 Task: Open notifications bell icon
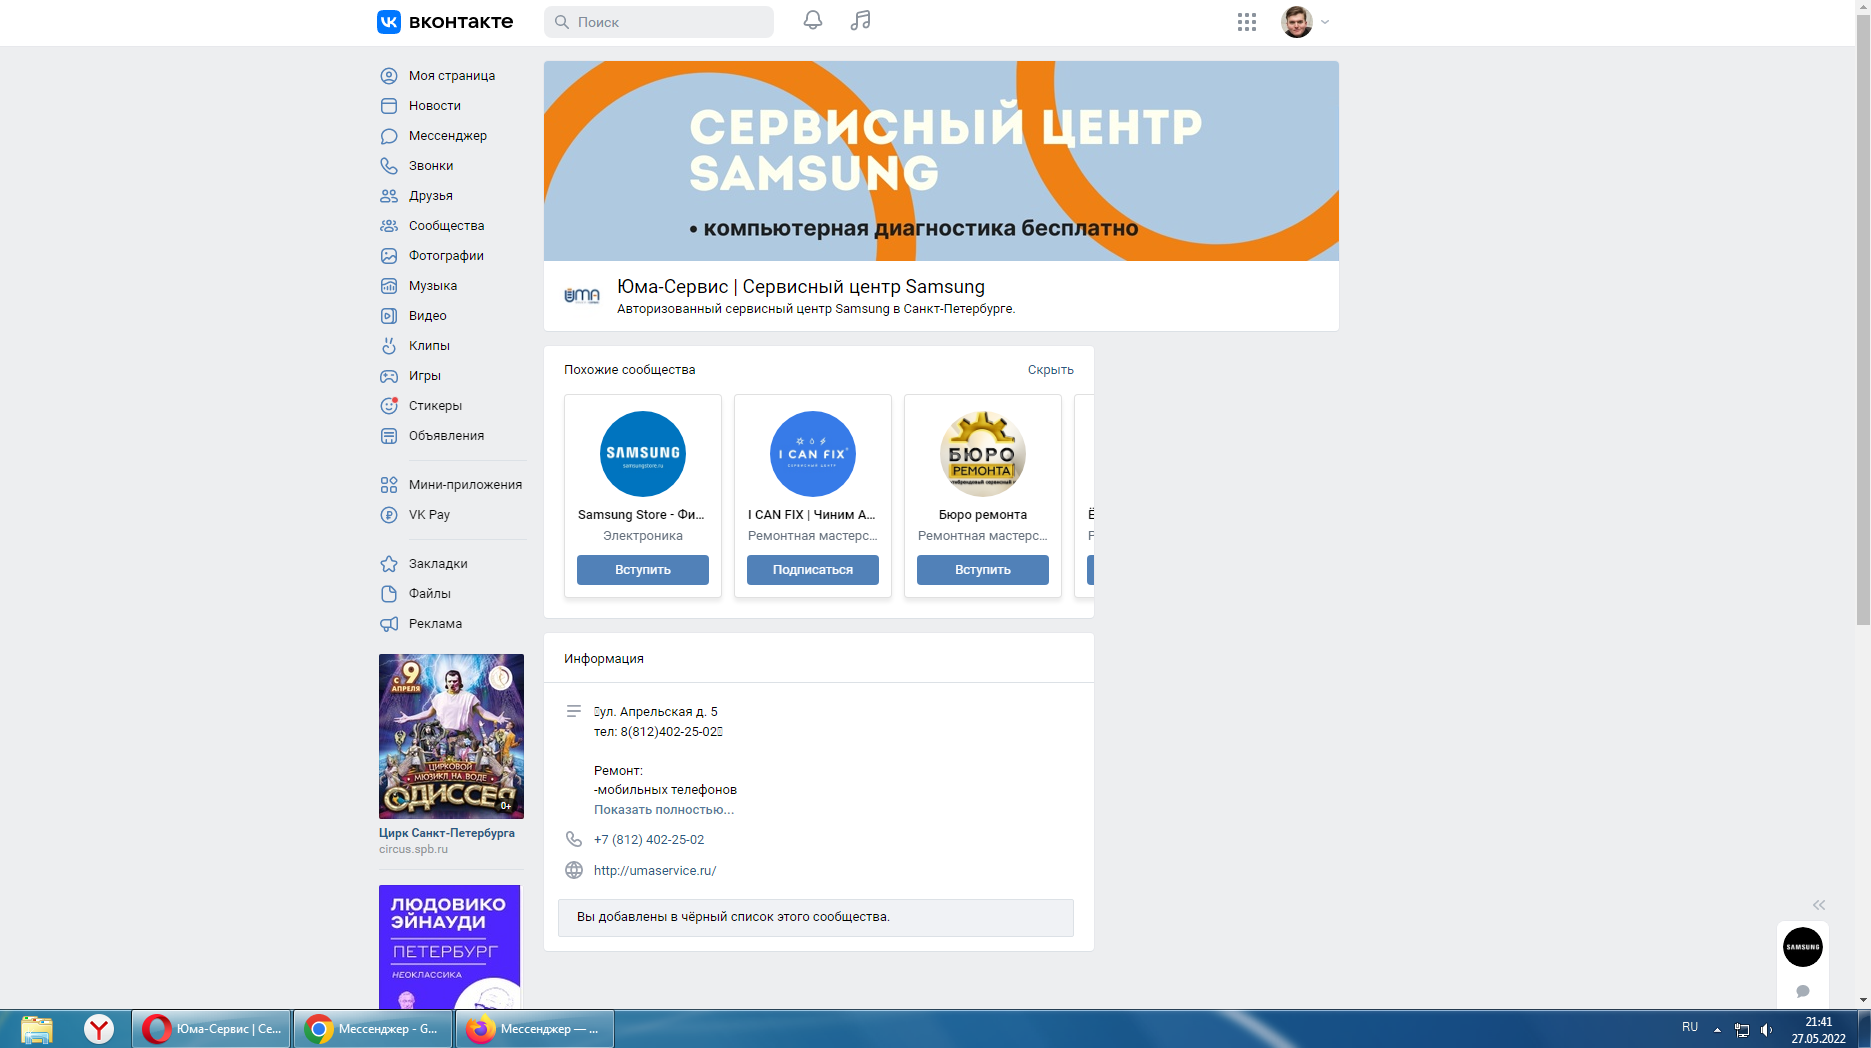(x=813, y=21)
